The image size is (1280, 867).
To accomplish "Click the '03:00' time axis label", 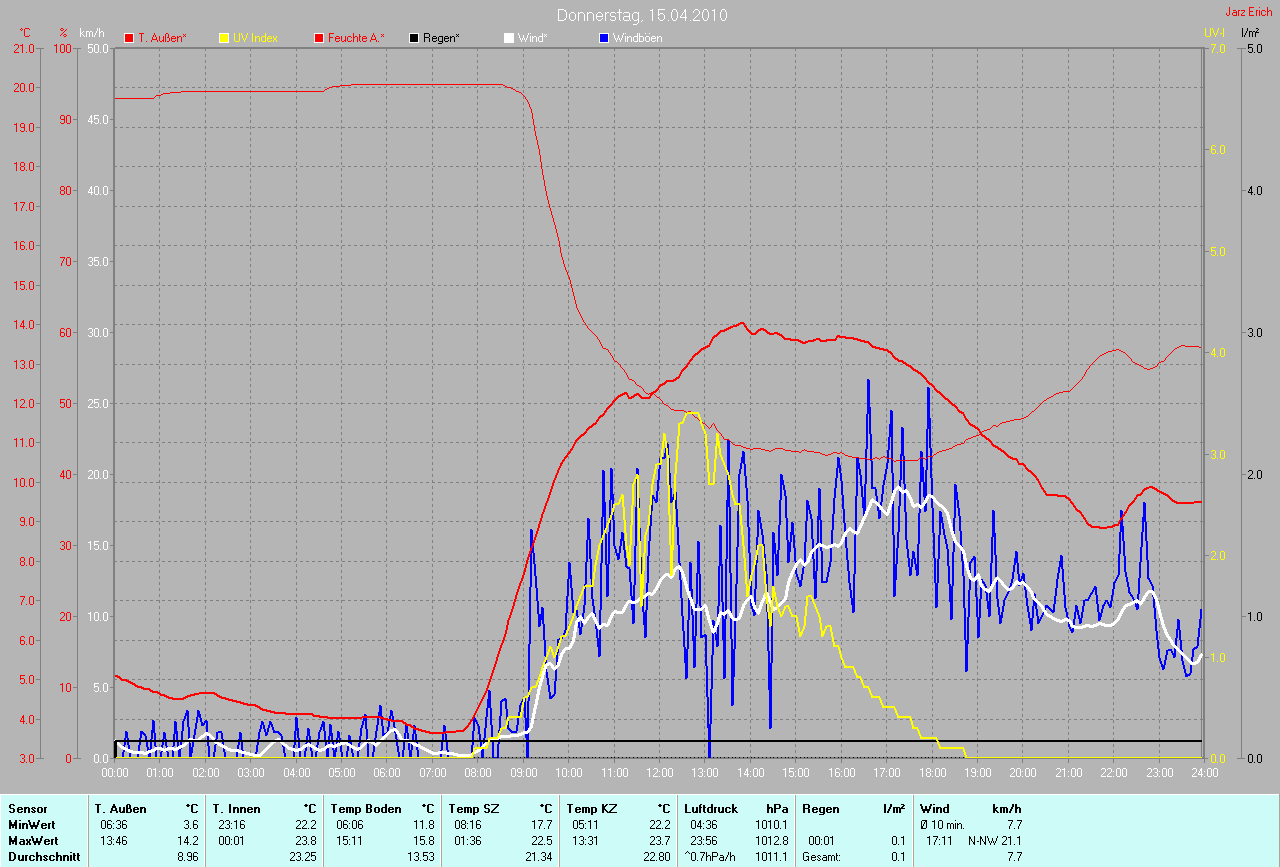I will tap(251, 773).
